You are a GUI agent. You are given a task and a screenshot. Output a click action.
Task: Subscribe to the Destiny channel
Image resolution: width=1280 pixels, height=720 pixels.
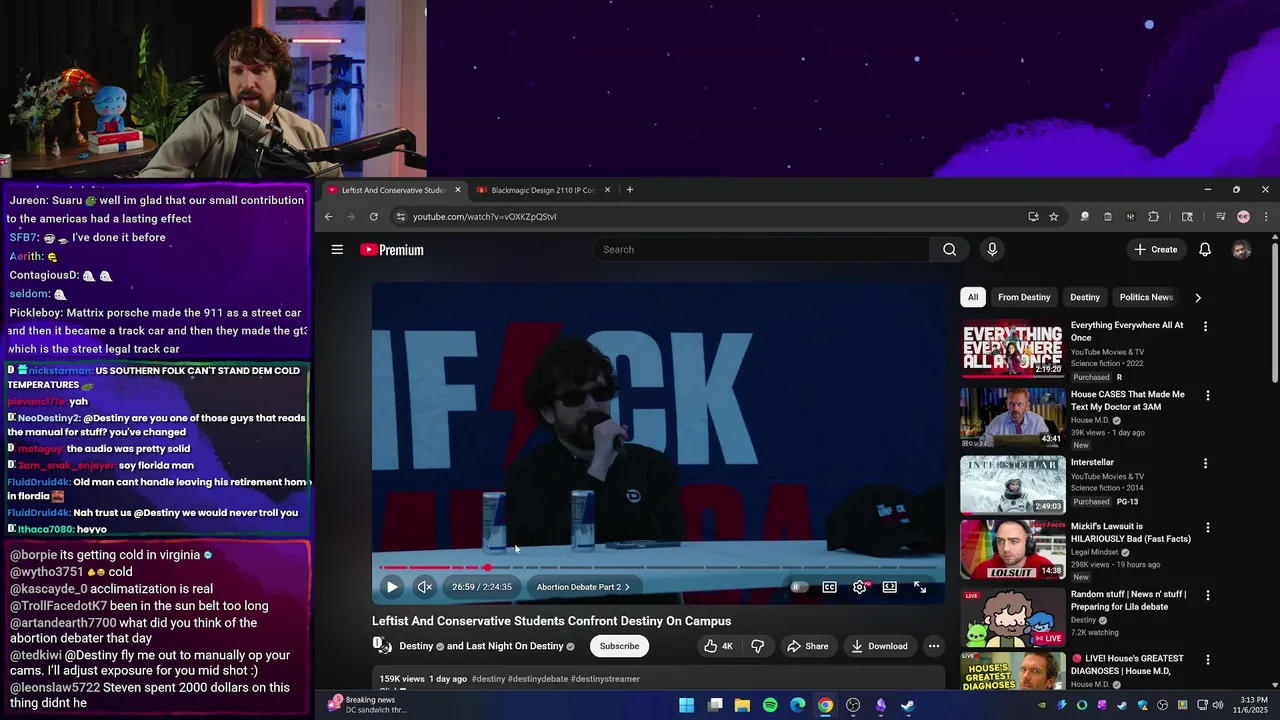tap(619, 646)
